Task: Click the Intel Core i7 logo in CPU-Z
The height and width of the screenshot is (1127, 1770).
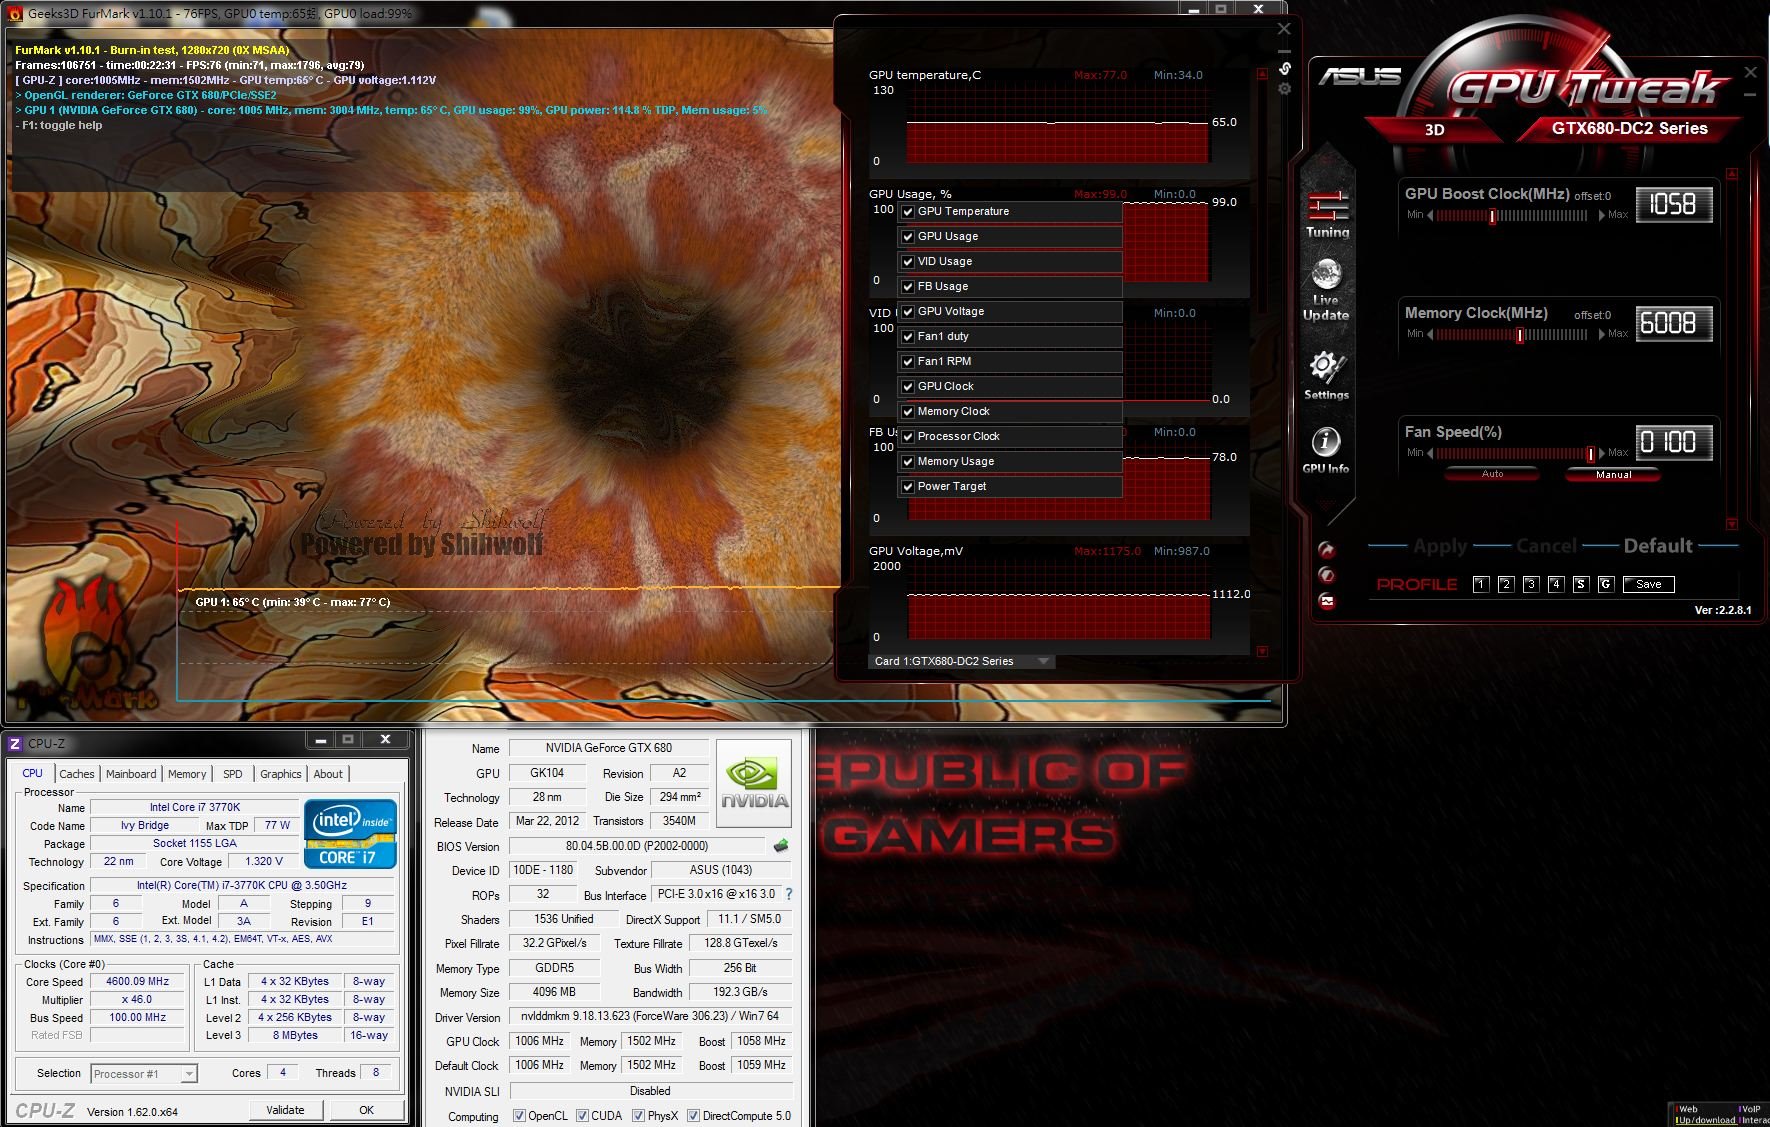Action: click(350, 833)
